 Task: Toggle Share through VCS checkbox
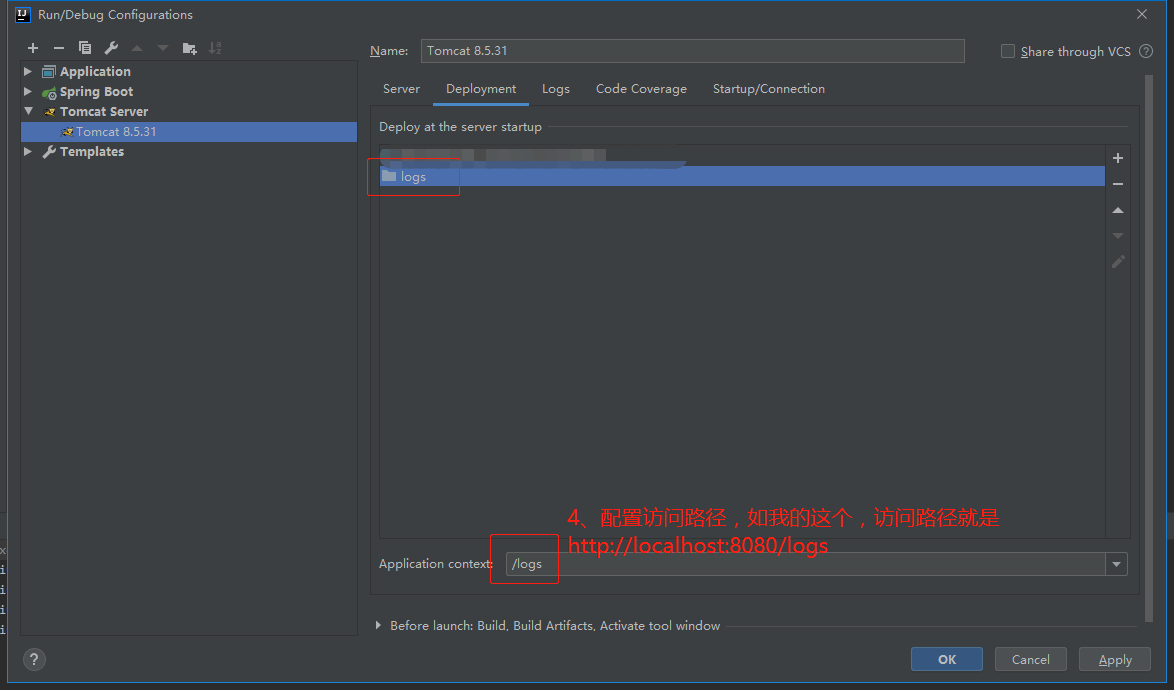click(1008, 51)
